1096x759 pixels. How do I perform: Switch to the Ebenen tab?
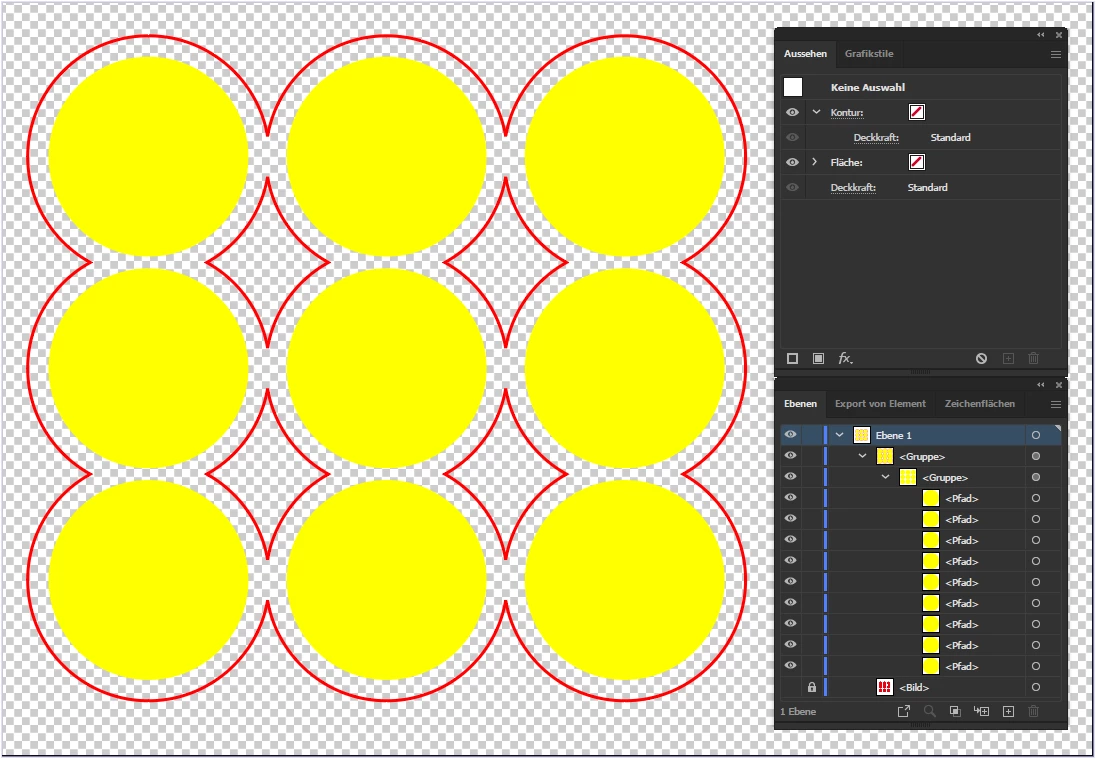pos(800,404)
